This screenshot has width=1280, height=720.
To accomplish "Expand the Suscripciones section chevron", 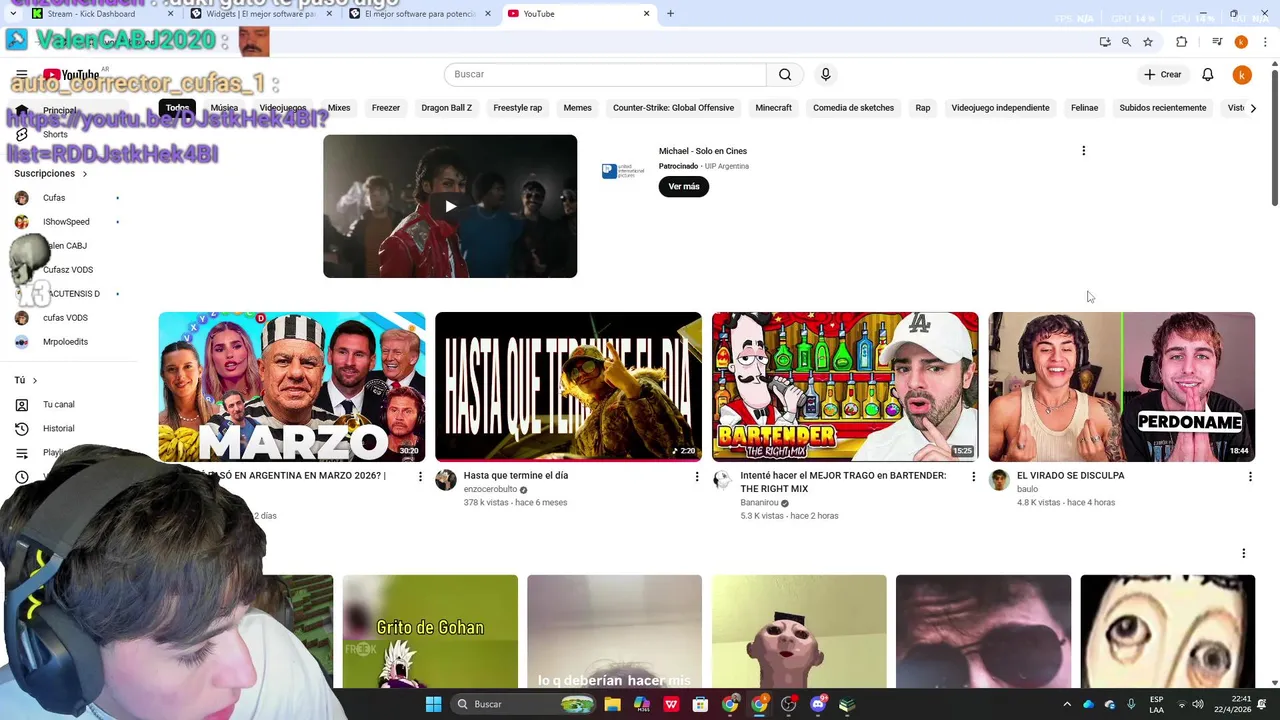I will tap(85, 174).
